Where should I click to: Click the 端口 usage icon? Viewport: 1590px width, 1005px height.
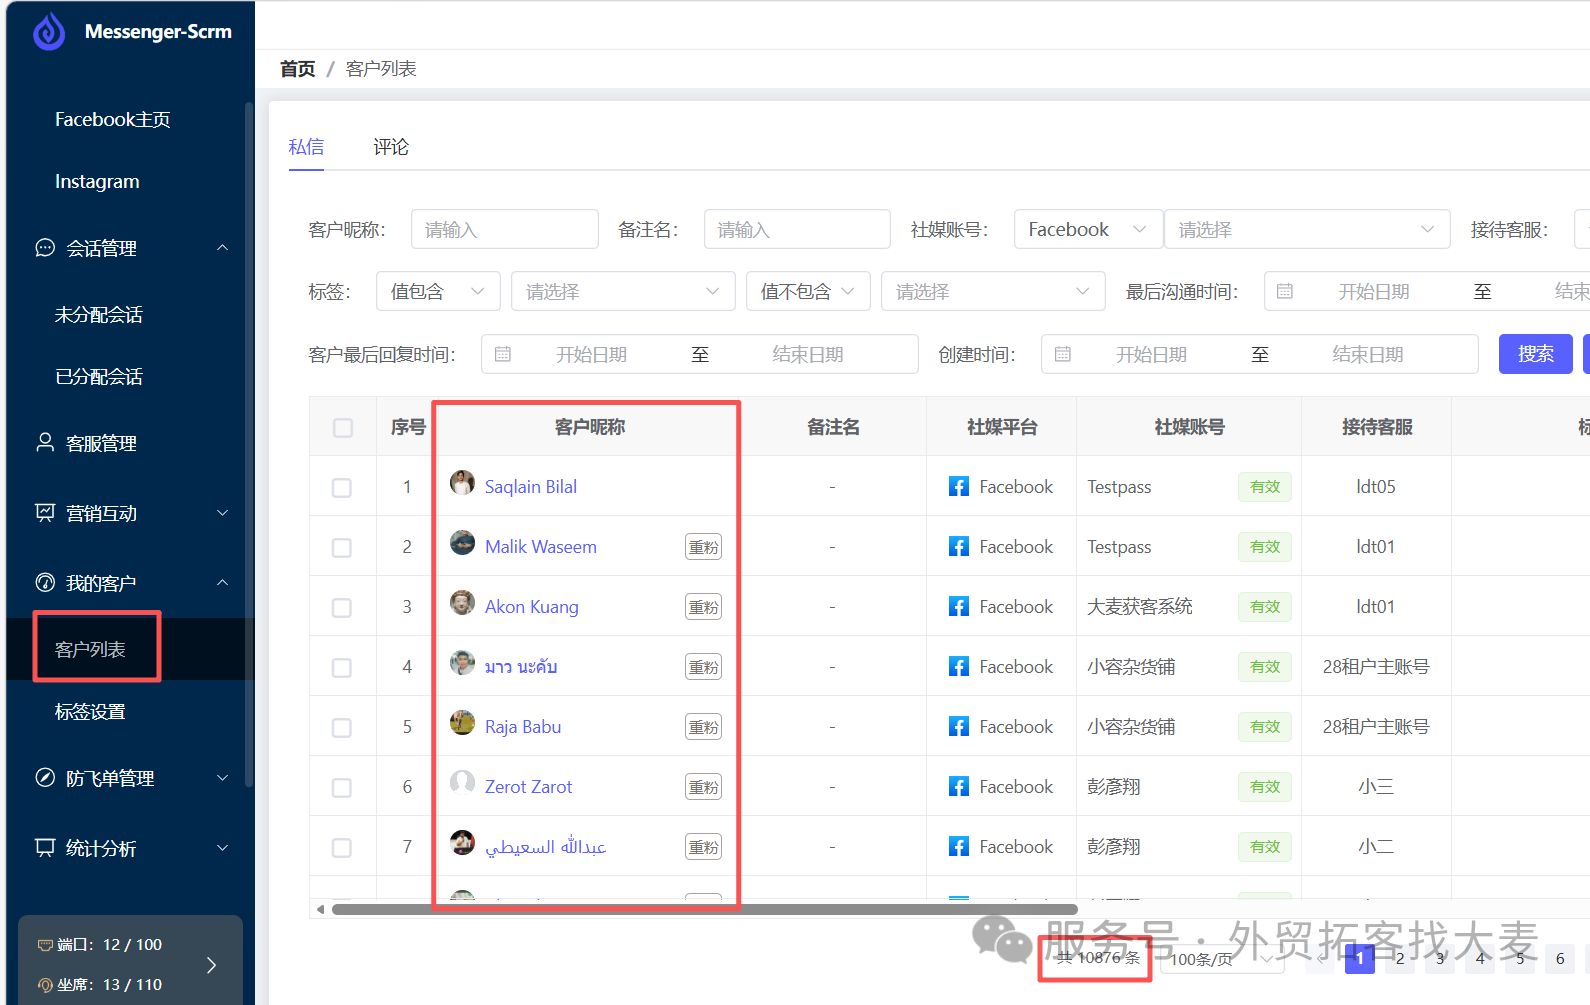tap(45, 945)
